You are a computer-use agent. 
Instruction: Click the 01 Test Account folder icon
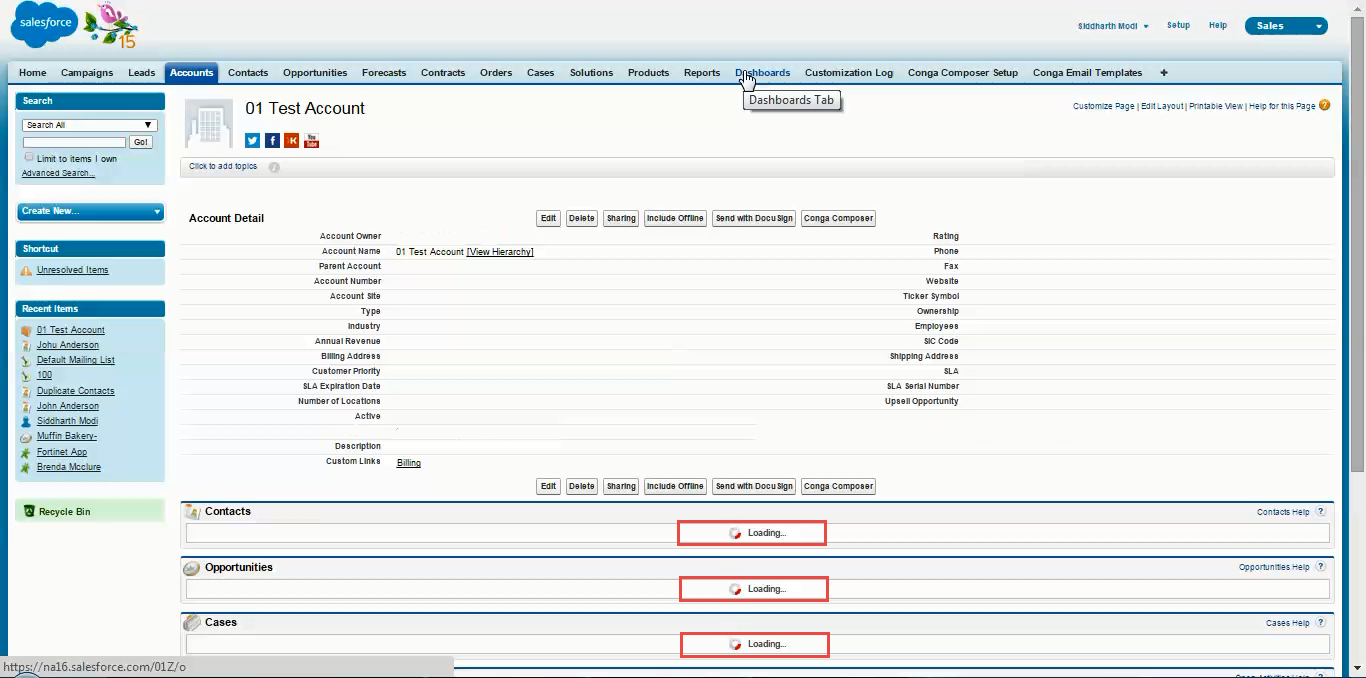(25, 329)
